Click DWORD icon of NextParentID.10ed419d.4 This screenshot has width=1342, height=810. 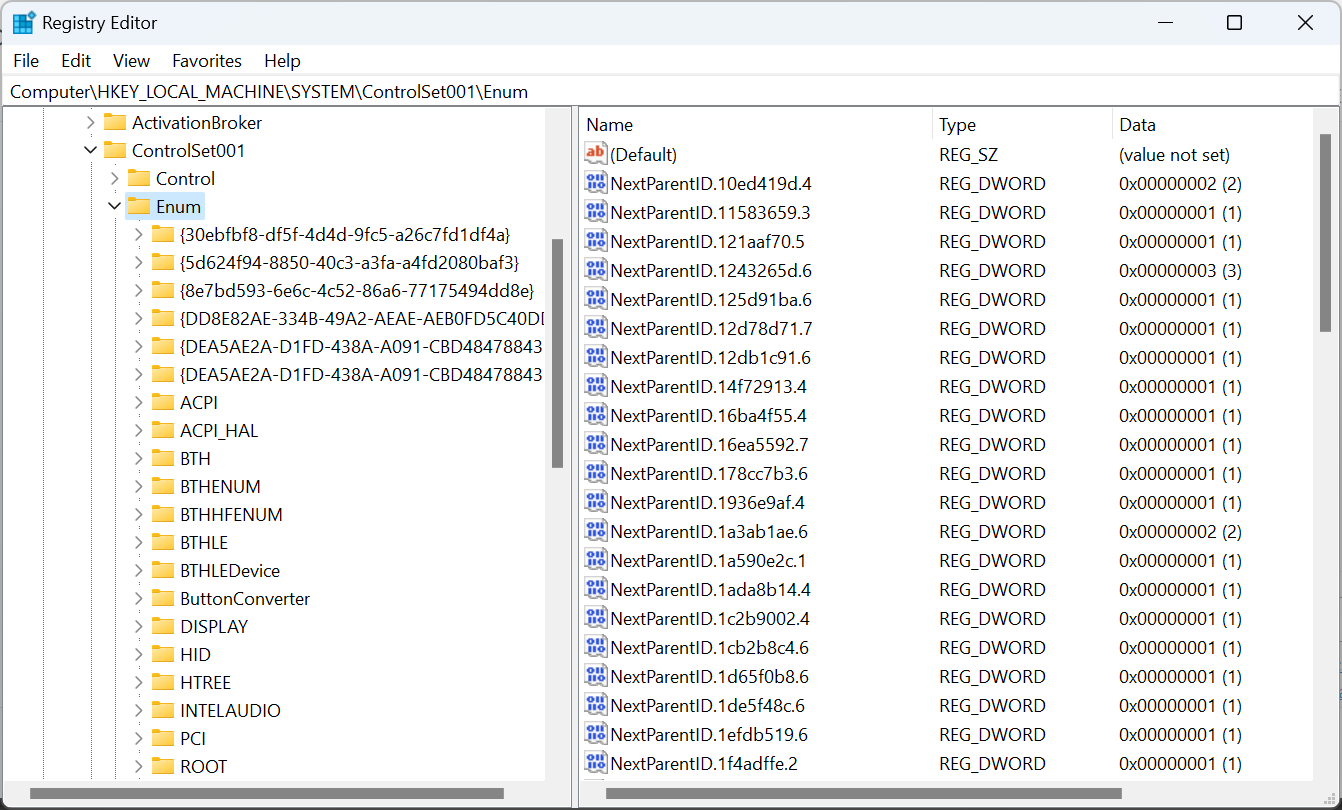click(x=596, y=183)
